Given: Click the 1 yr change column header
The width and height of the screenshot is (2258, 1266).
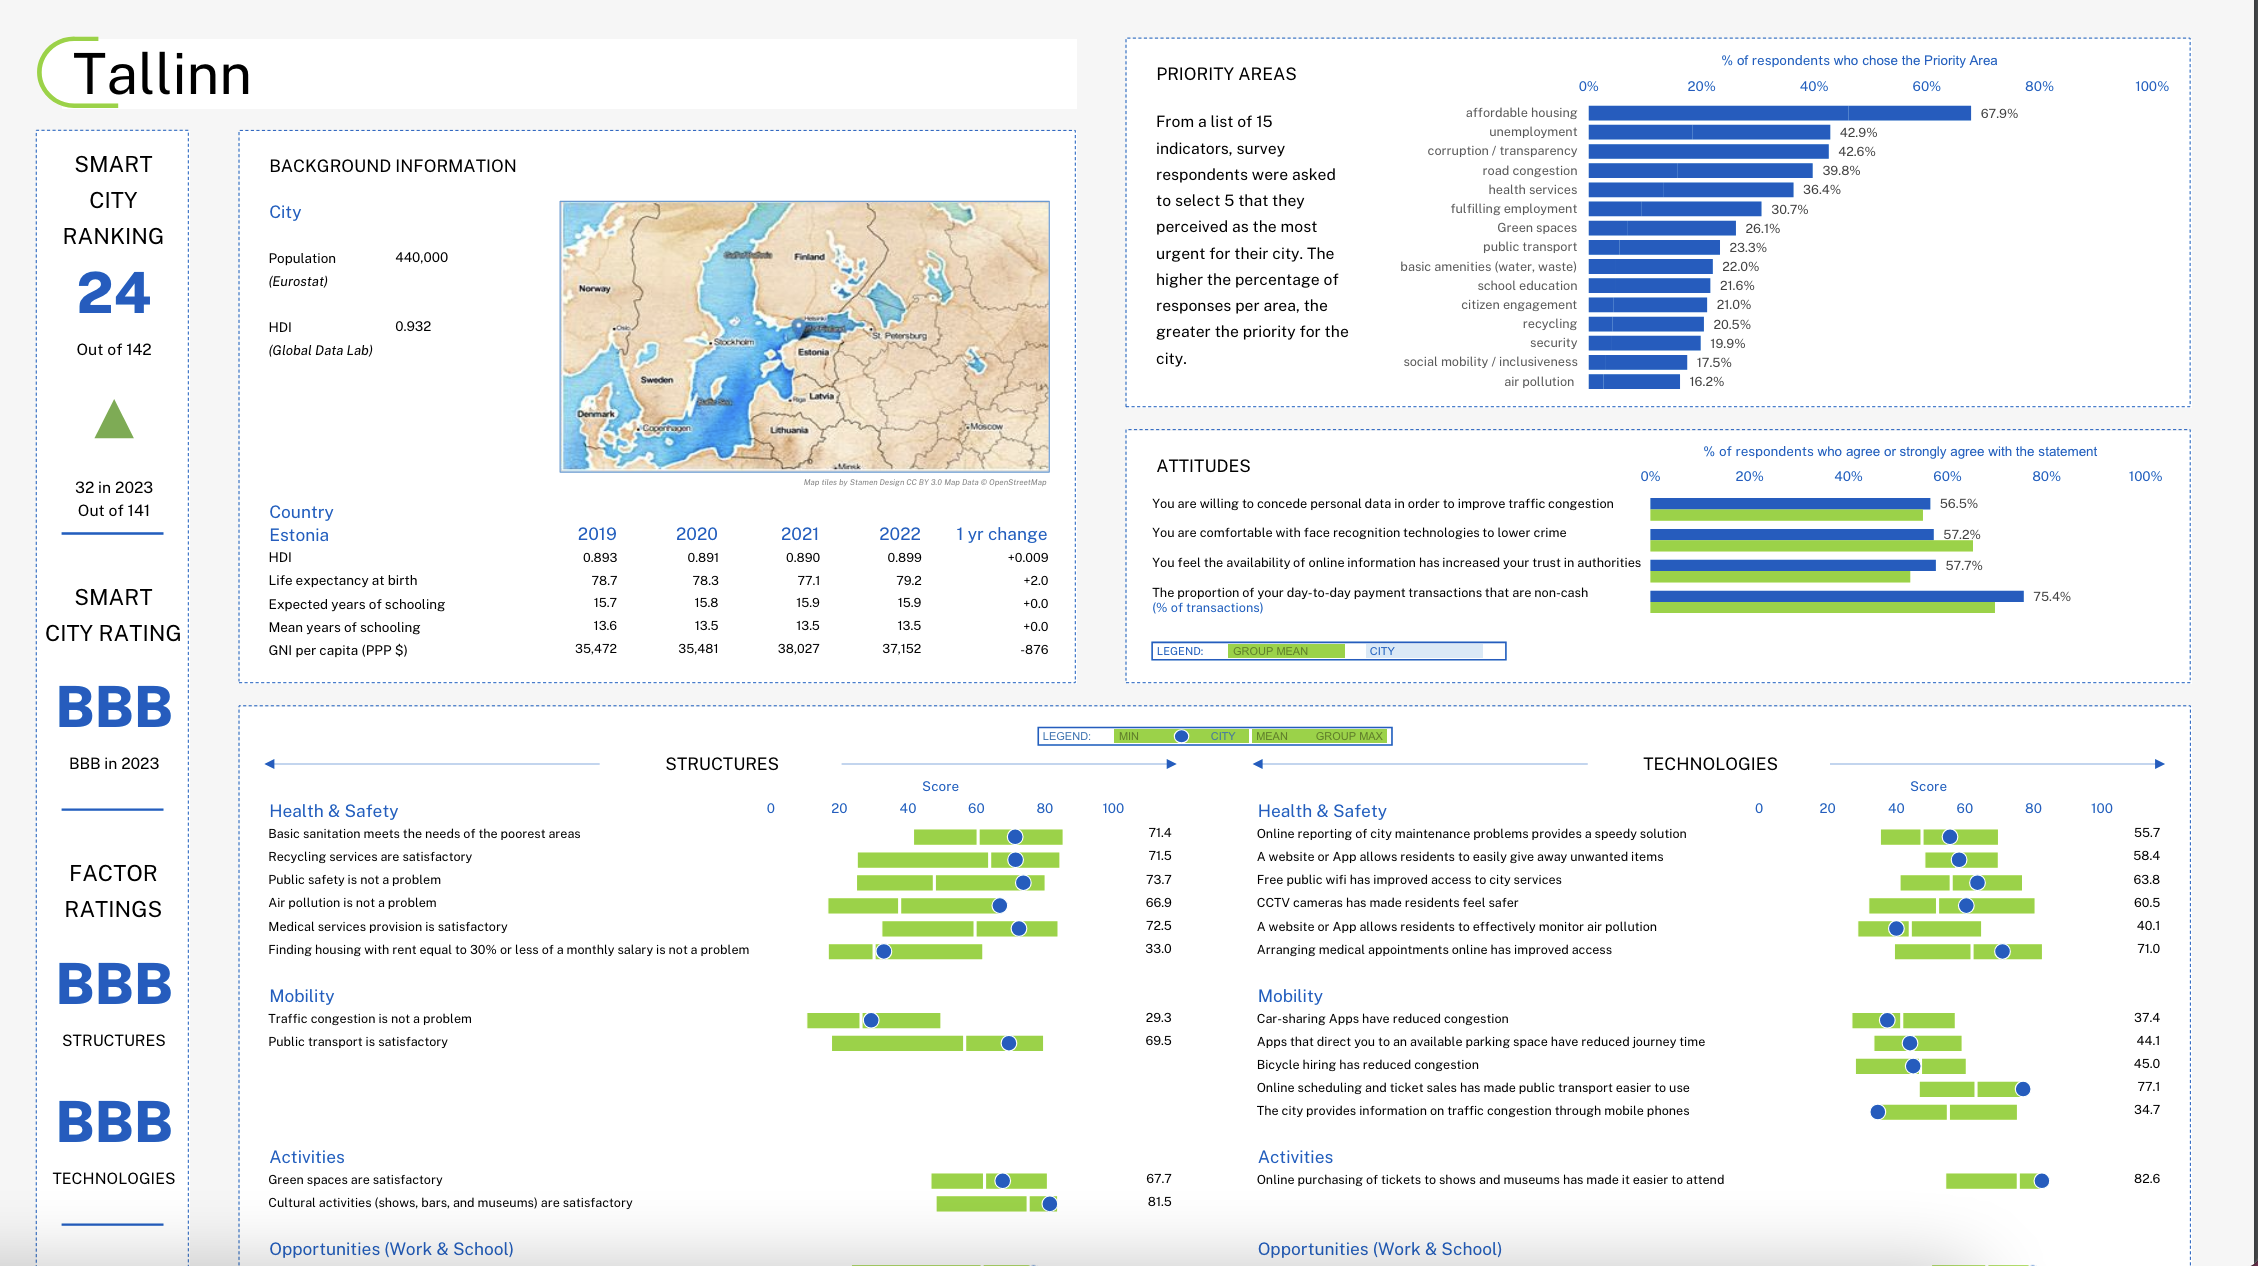Looking at the screenshot, I should 1002,534.
